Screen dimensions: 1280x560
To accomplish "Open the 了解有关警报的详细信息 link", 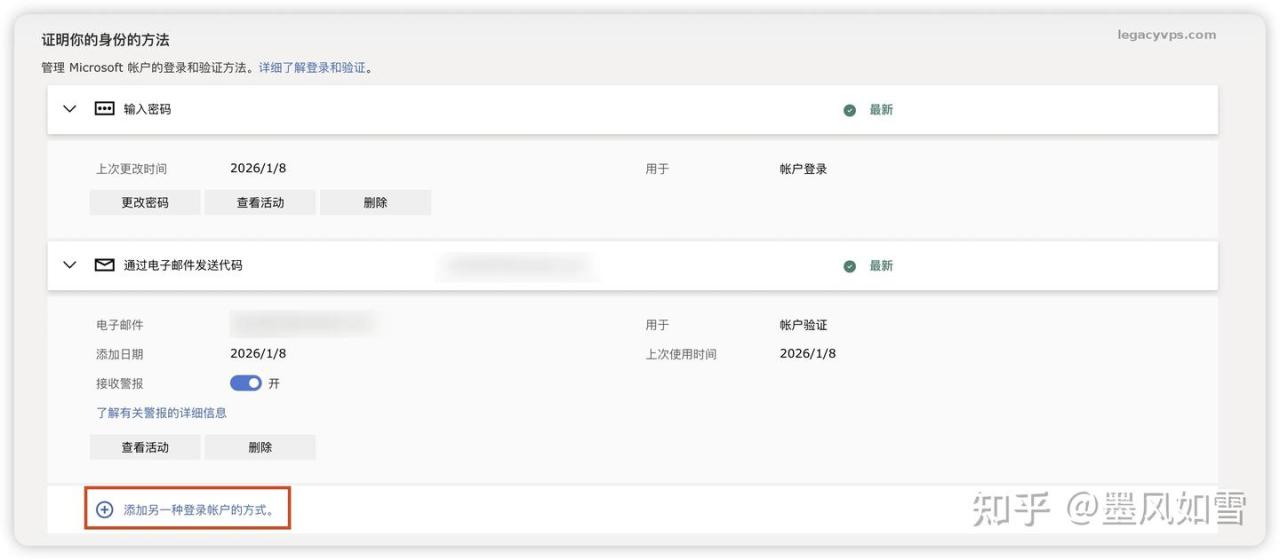I will coord(161,412).
